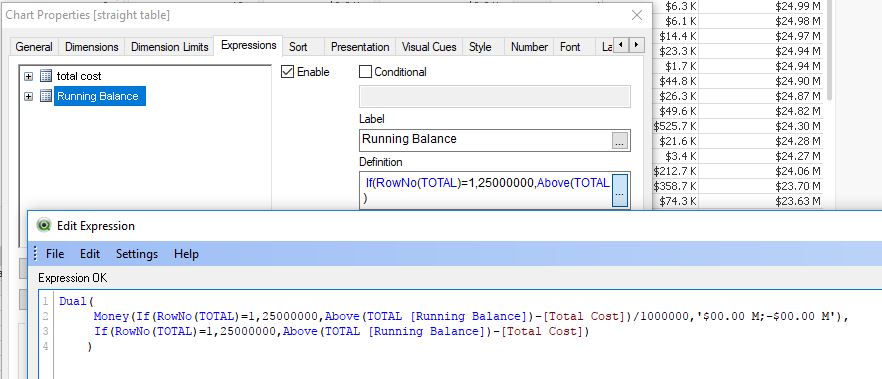This screenshot has width=882, height=379.
Task: Go to the Presentation tab
Action: click(x=360, y=47)
